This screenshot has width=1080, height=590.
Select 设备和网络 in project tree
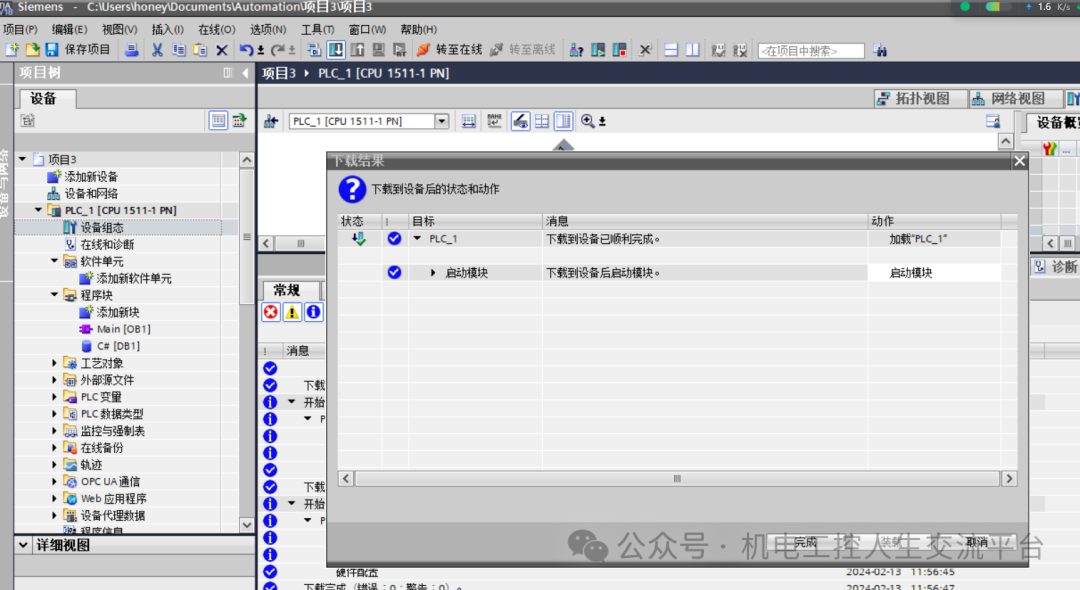tap(91, 193)
